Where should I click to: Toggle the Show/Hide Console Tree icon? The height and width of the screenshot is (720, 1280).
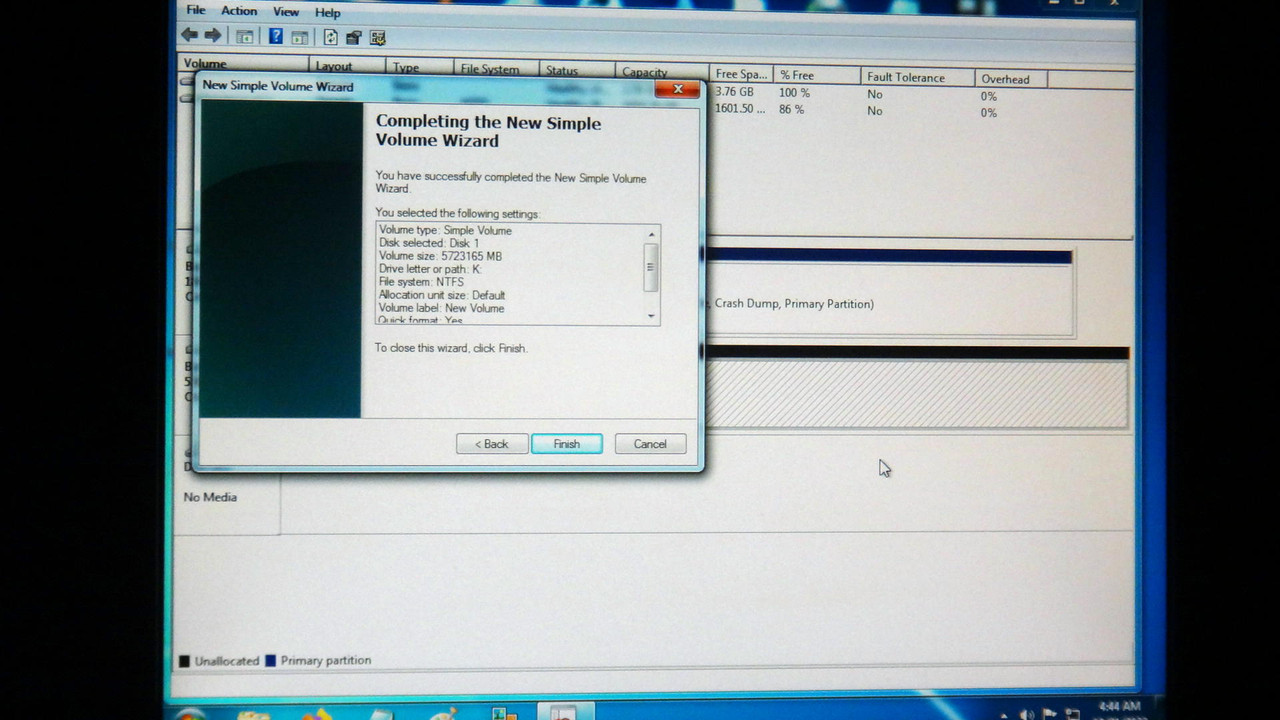pyautogui.click(x=245, y=37)
